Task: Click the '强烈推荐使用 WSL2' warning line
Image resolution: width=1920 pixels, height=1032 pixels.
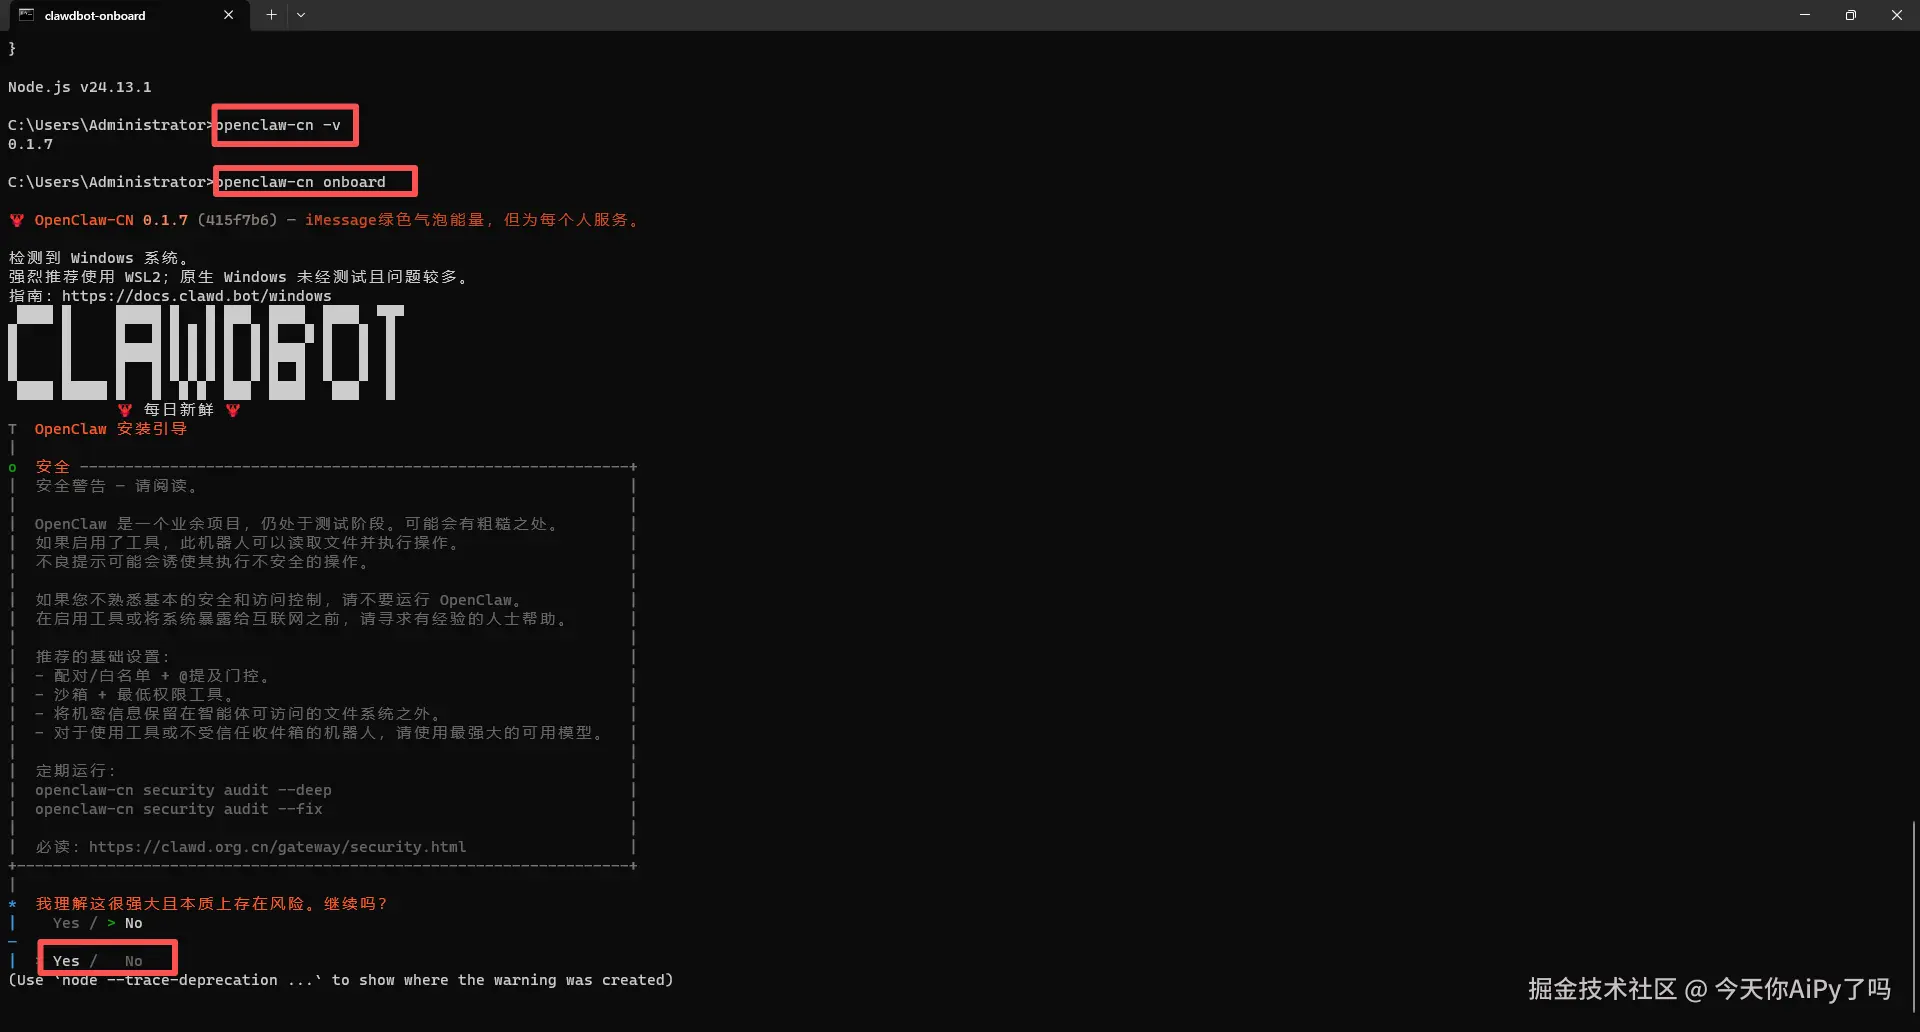Action: tap(238, 277)
